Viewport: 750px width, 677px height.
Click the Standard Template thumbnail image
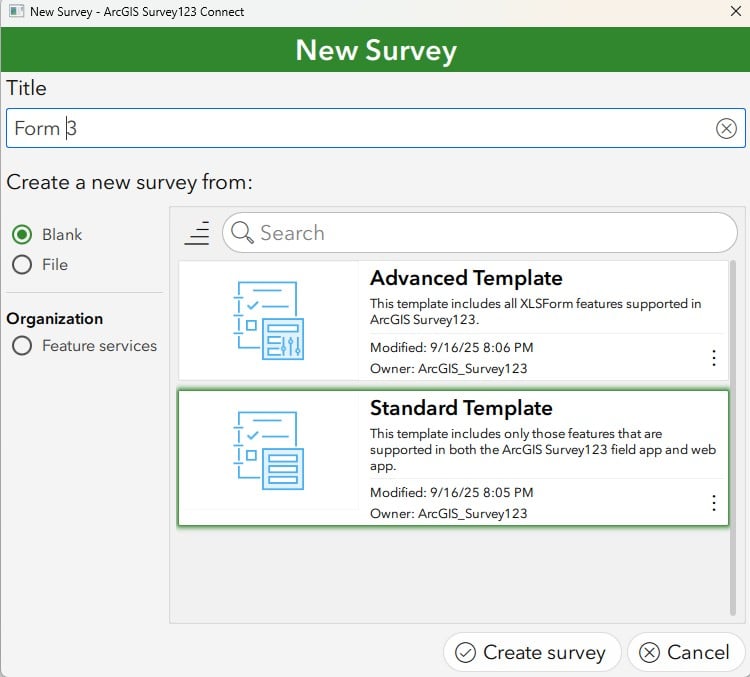pyautogui.click(x=268, y=451)
